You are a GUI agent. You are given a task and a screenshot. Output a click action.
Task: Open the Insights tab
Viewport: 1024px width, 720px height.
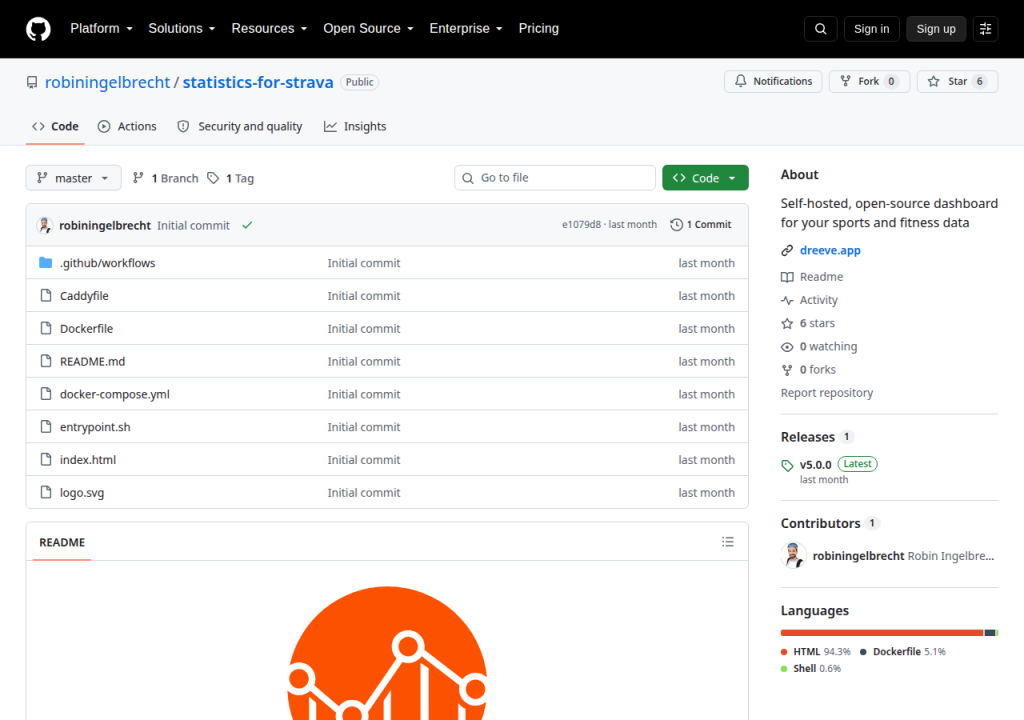[355, 126]
